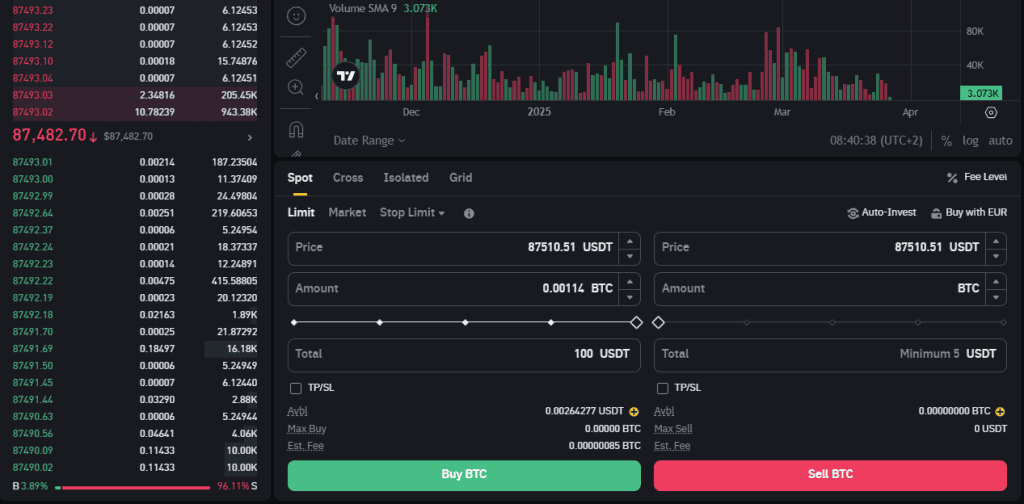The width and height of the screenshot is (1024, 504).
Task: Click the arrow next to $87,482.70
Action: [x=249, y=137]
